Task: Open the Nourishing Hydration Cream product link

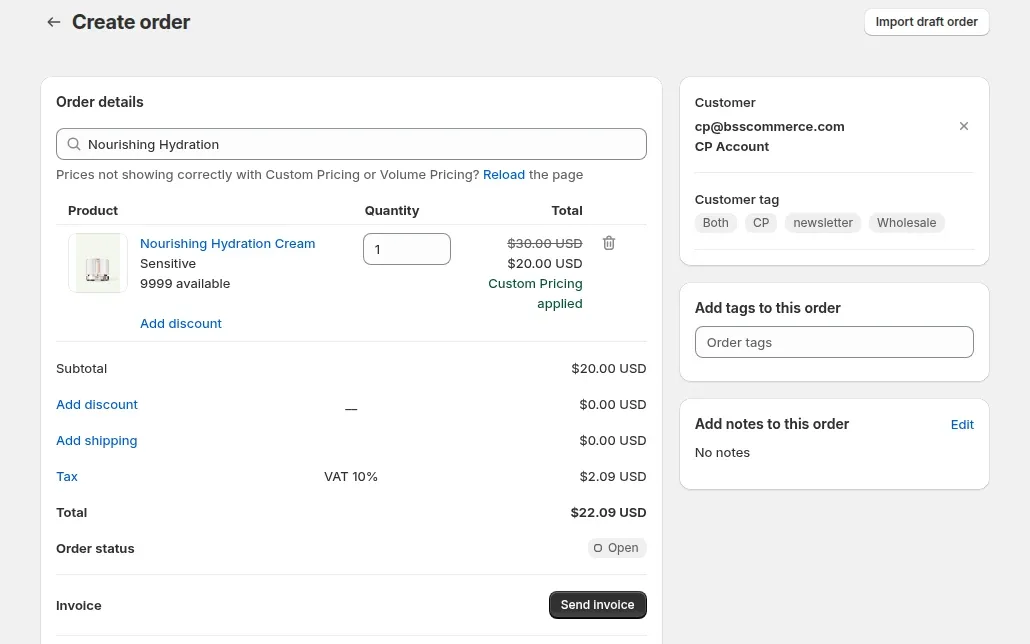Action: pyautogui.click(x=227, y=243)
